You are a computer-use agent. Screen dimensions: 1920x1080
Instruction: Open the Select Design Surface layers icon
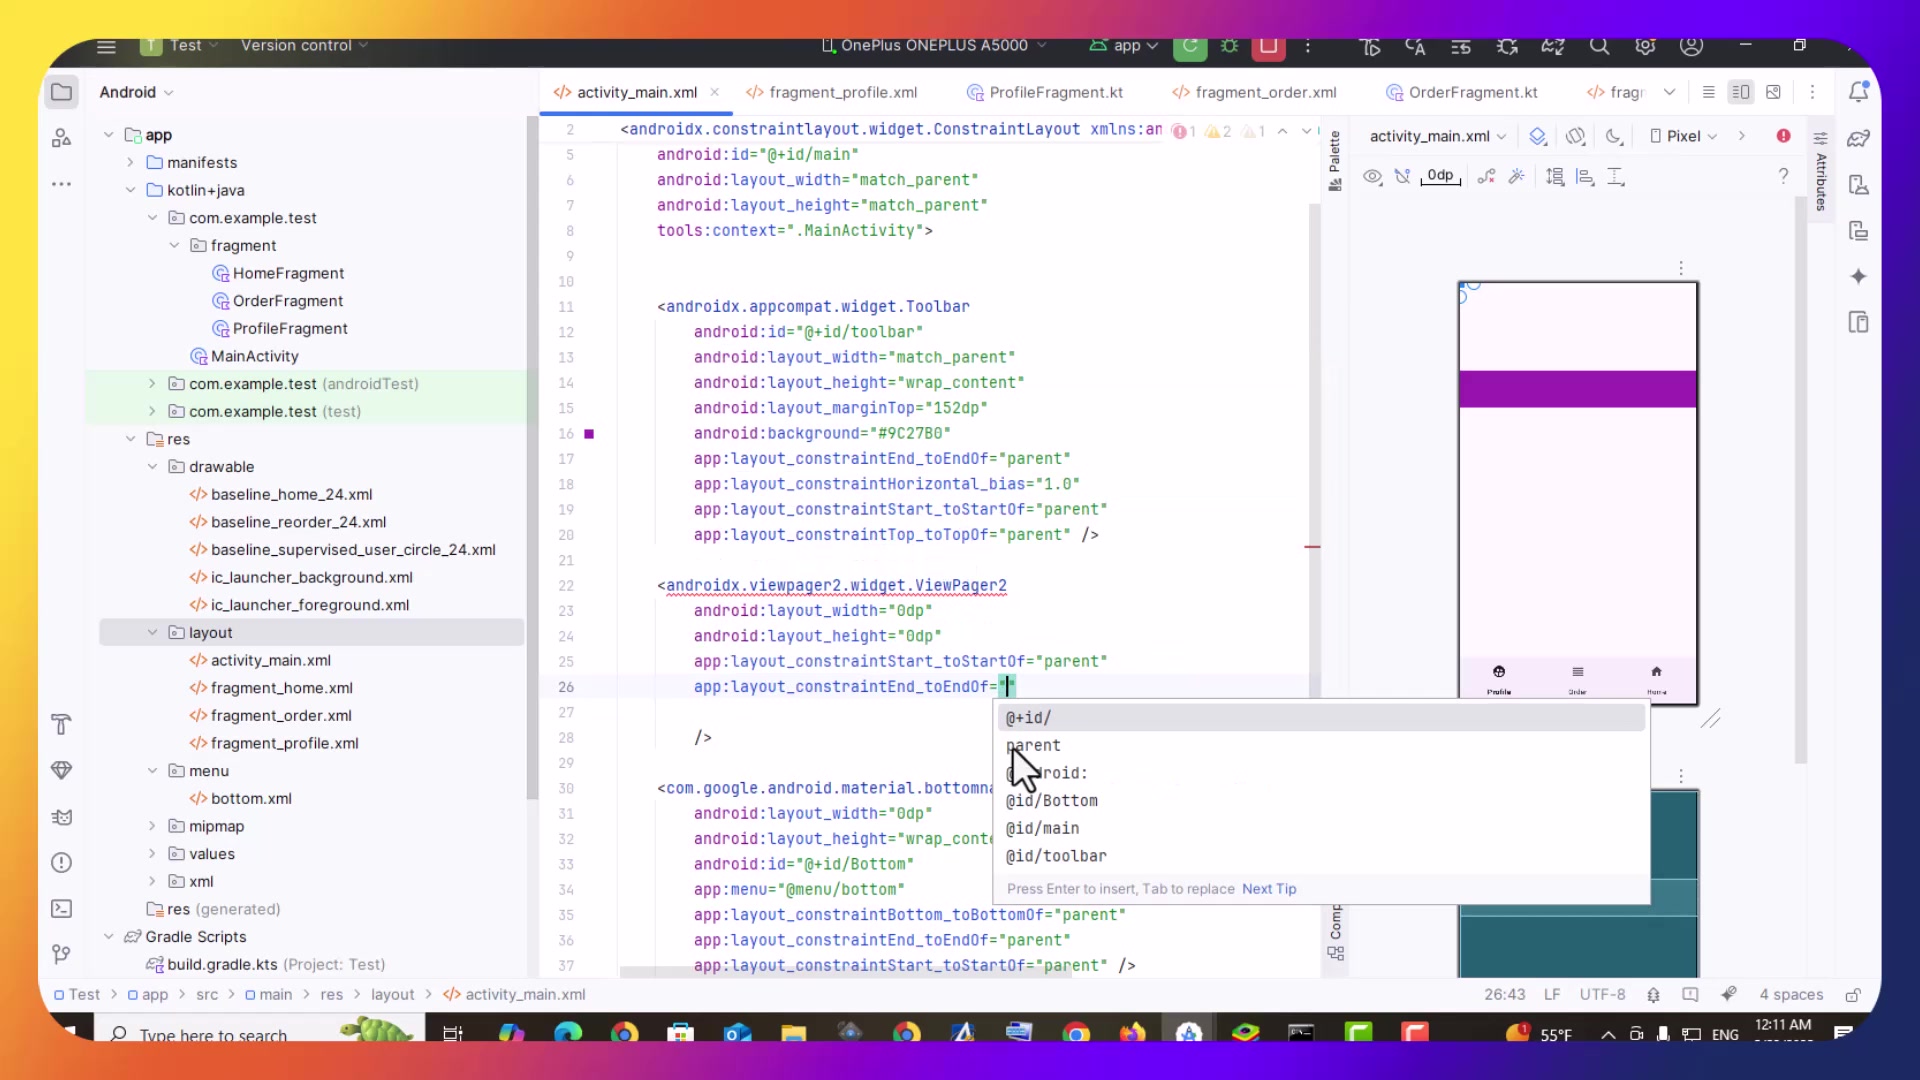[1538, 136]
